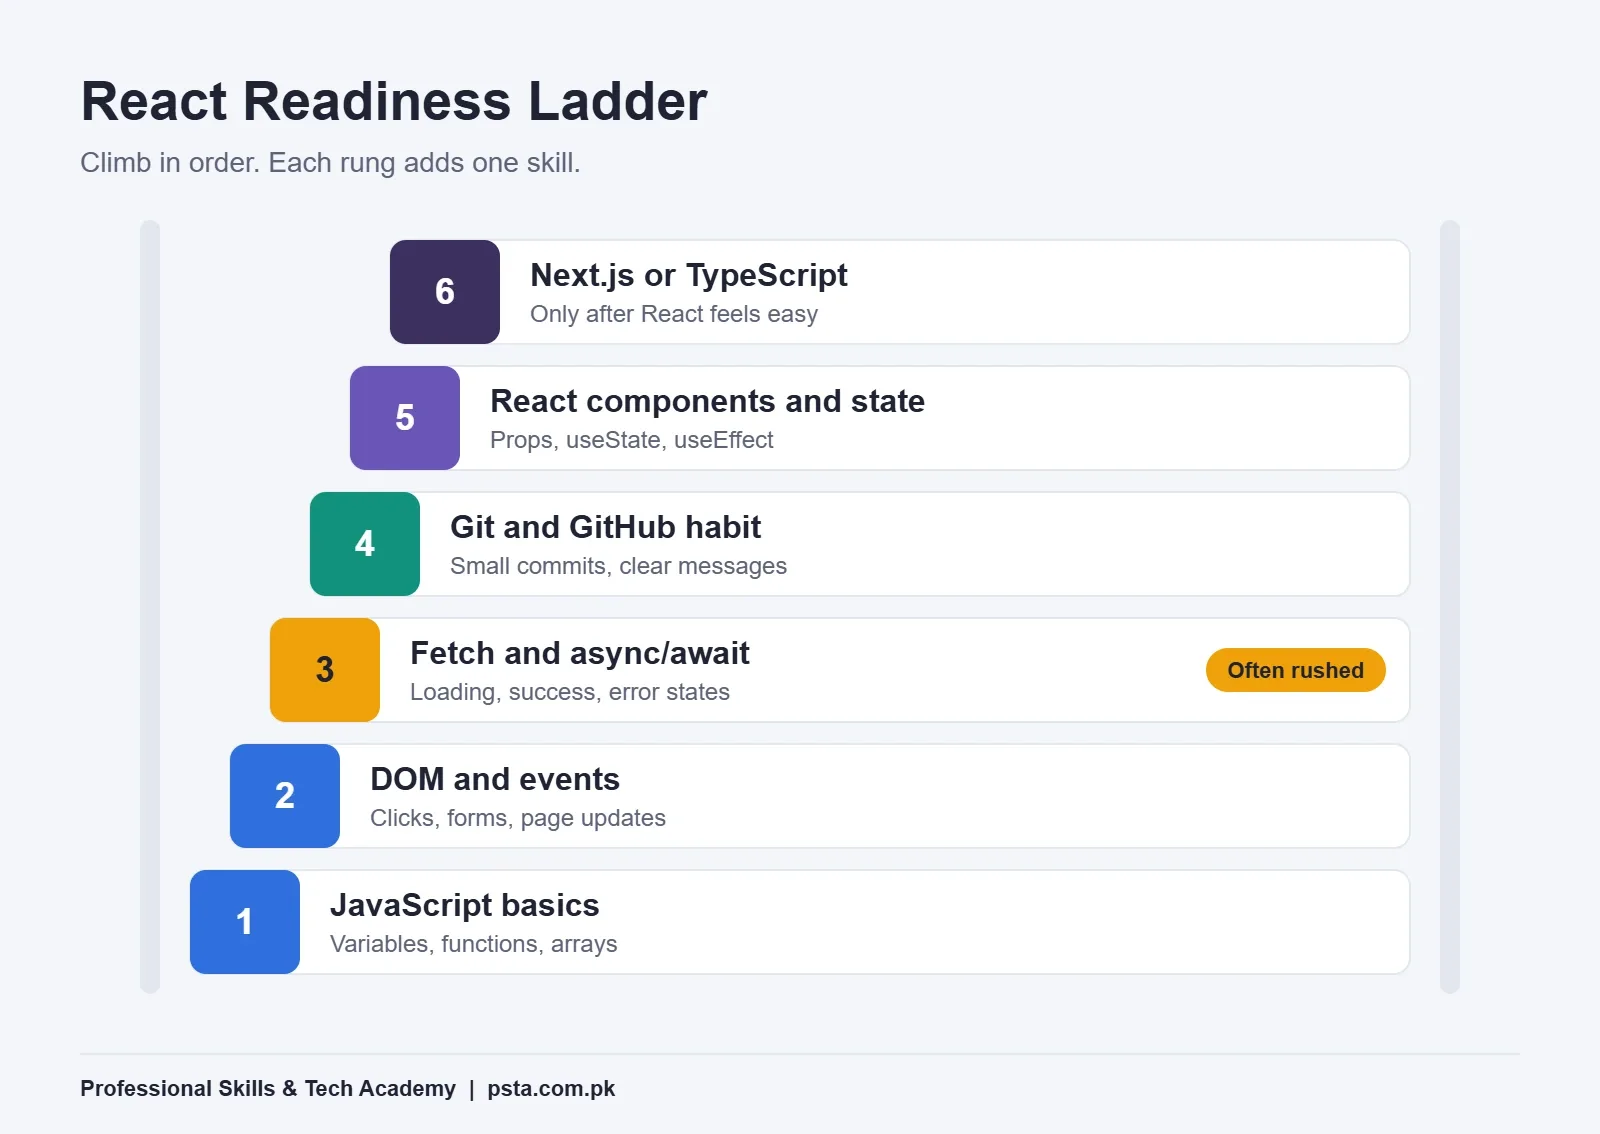Click 'Props, useState, useEffect' subtitle
This screenshot has height=1134, width=1600.
[x=632, y=440]
